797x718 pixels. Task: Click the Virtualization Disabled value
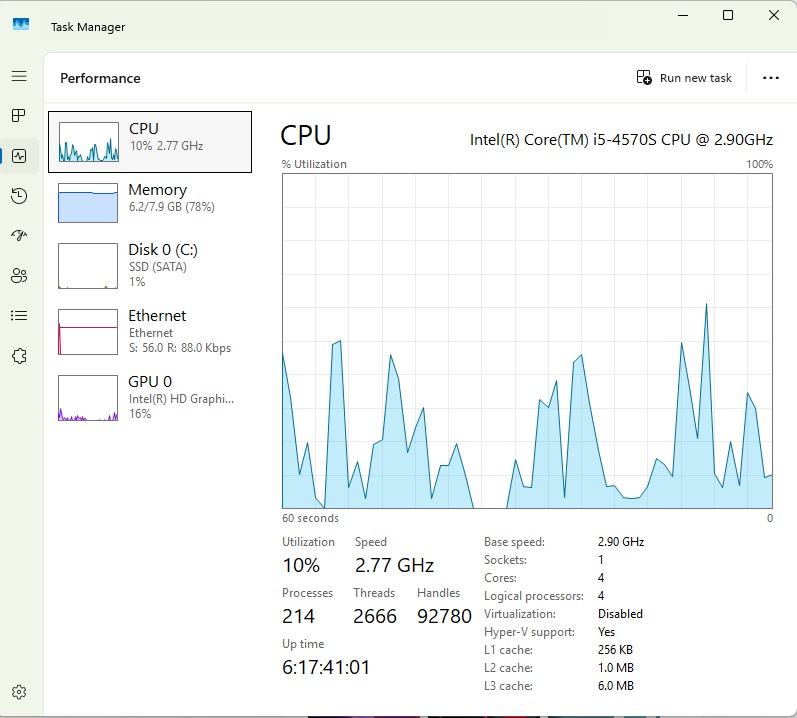[x=620, y=614]
